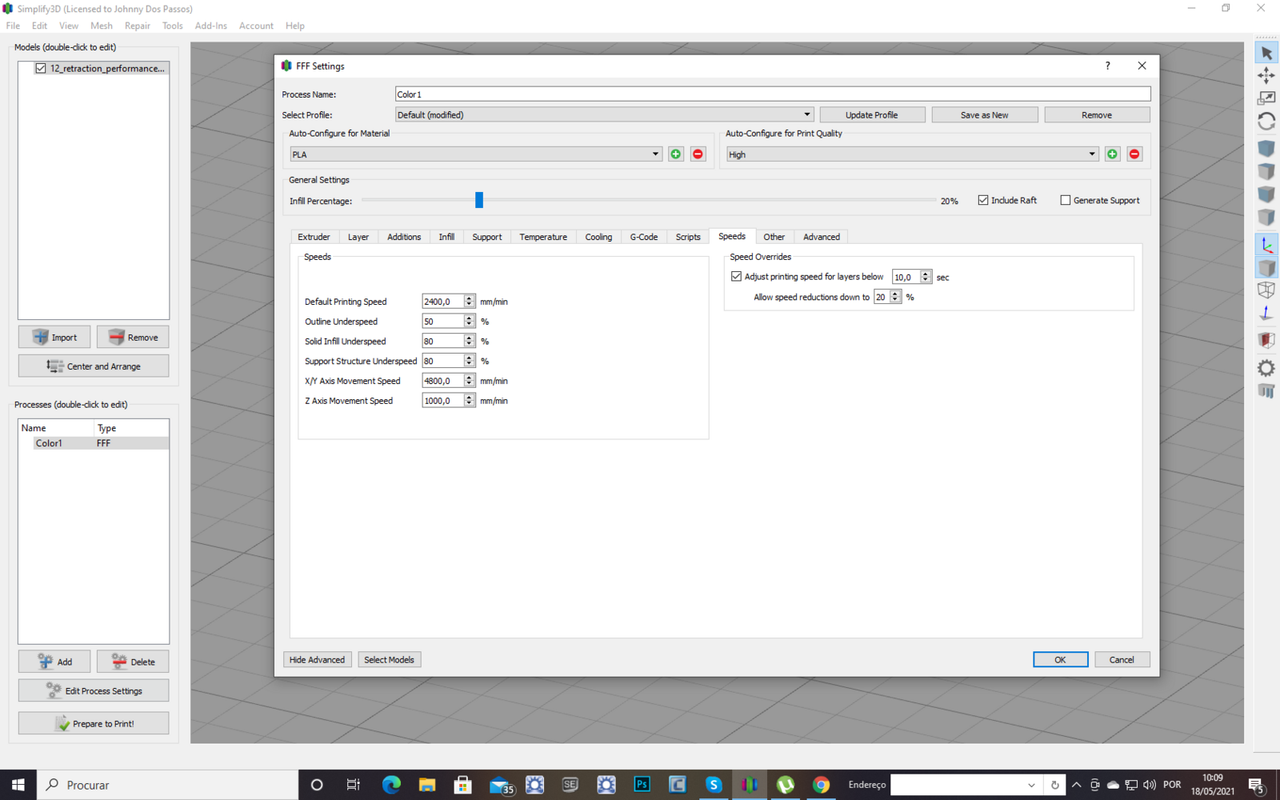Open Task View on the taskbar
This screenshot has width=1280, height=800.
(353, 785)
